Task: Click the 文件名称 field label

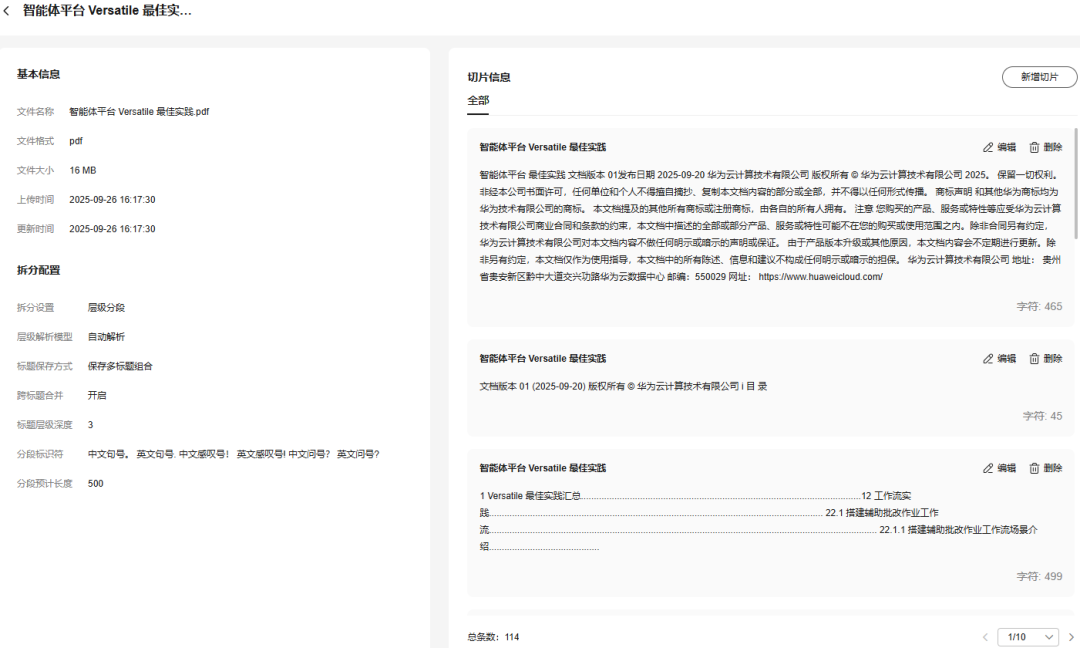Action: [x=35, y=112]
